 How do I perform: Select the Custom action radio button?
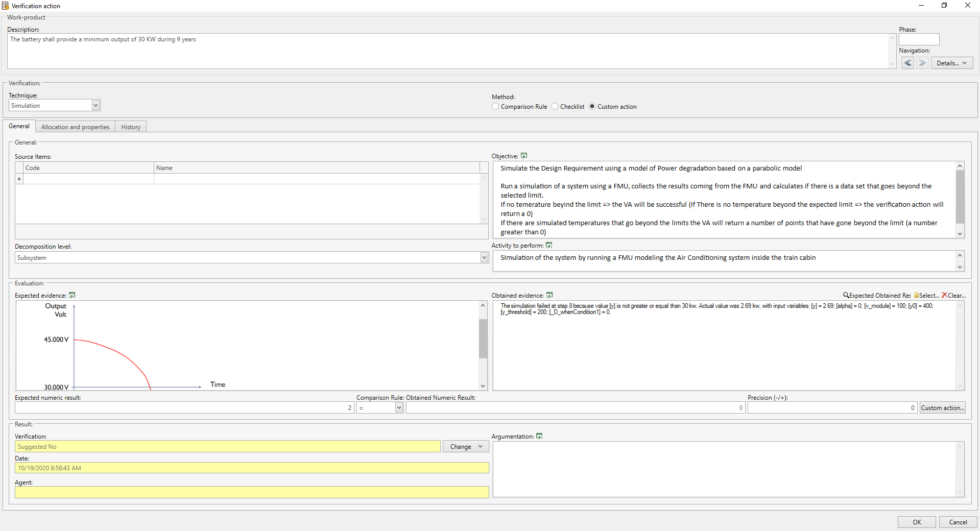click(592, 106)
